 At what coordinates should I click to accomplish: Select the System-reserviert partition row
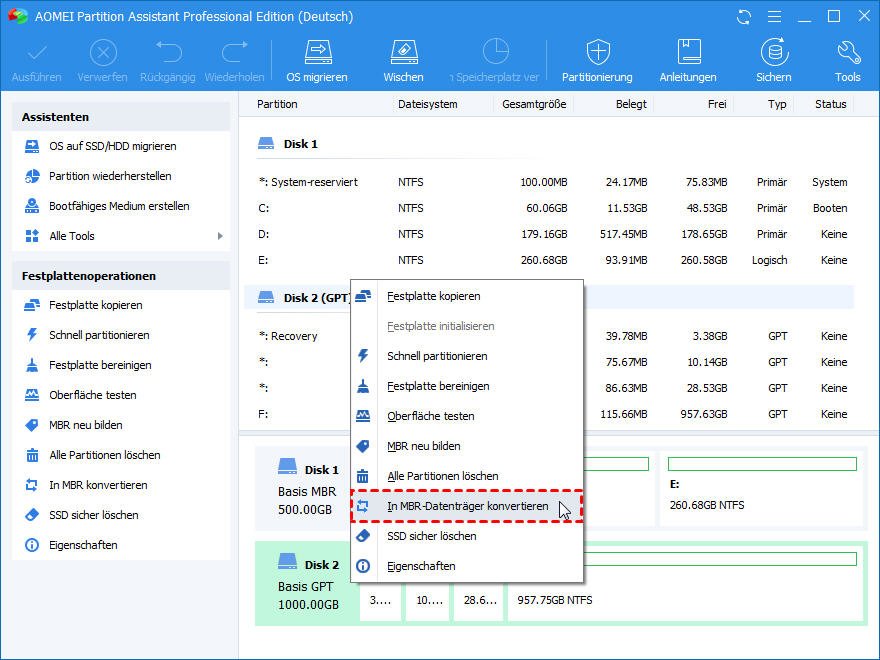point(549,182)
